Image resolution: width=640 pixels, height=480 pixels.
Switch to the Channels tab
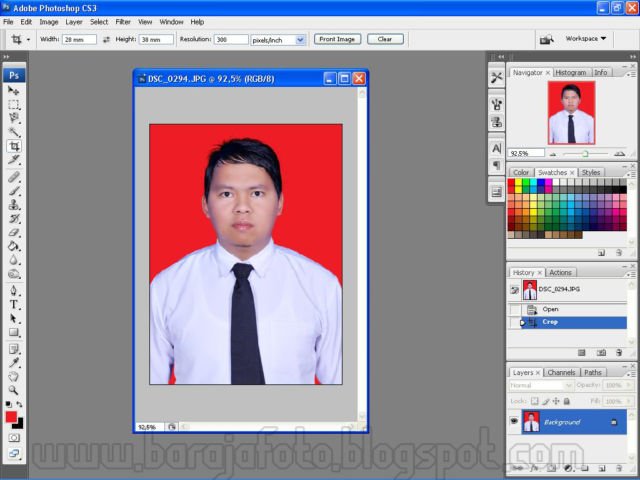click(561, 372)
